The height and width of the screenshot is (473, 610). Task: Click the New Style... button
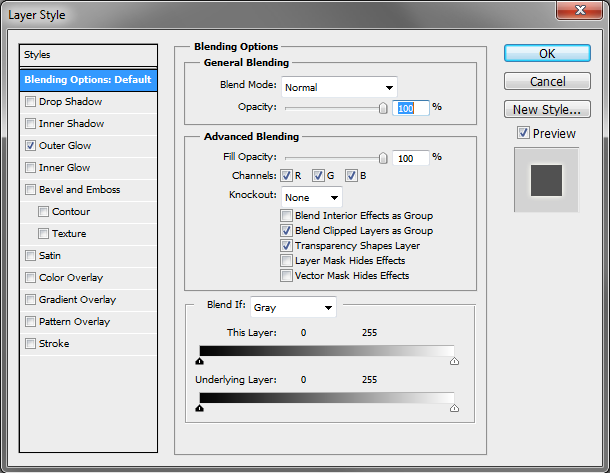(x=547, y=109)
